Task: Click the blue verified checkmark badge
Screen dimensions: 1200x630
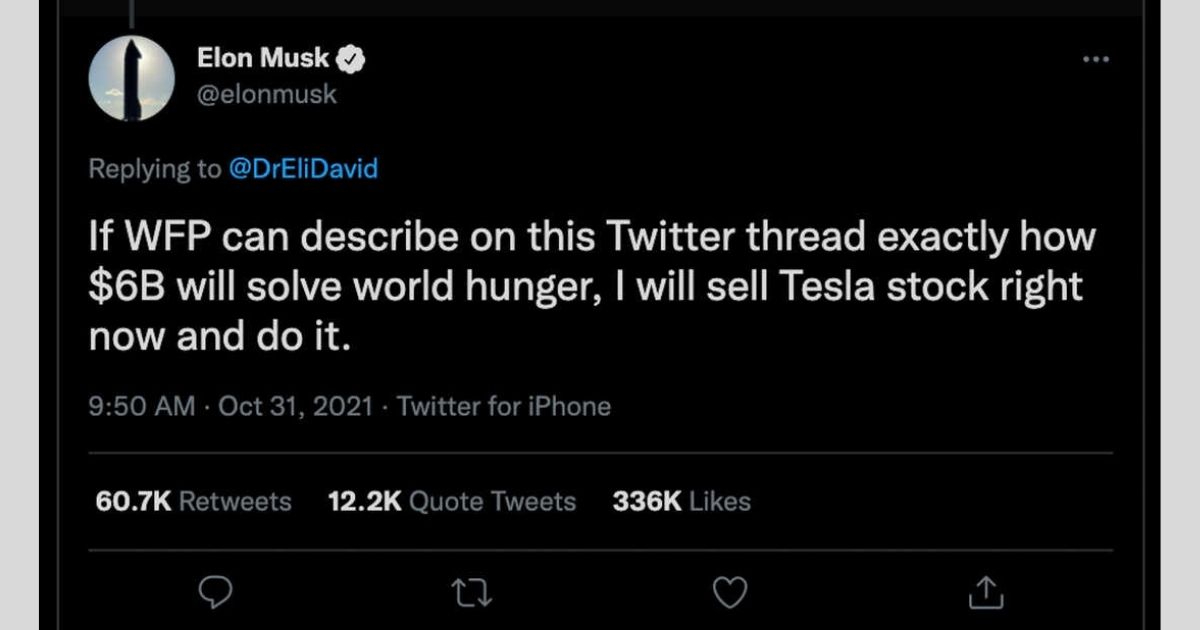Action: pyautogui.click(x=350, y=60)
